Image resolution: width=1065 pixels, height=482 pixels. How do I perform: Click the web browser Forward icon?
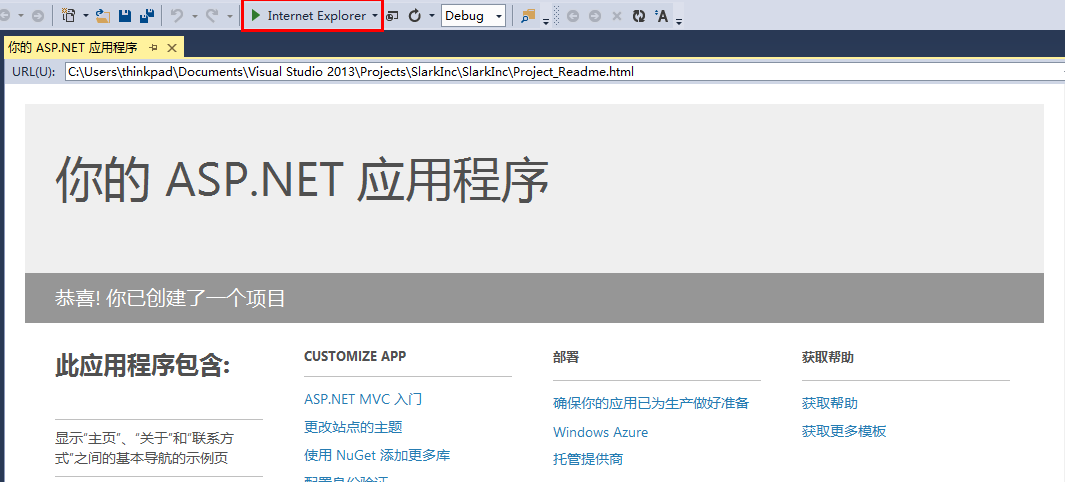595,16
